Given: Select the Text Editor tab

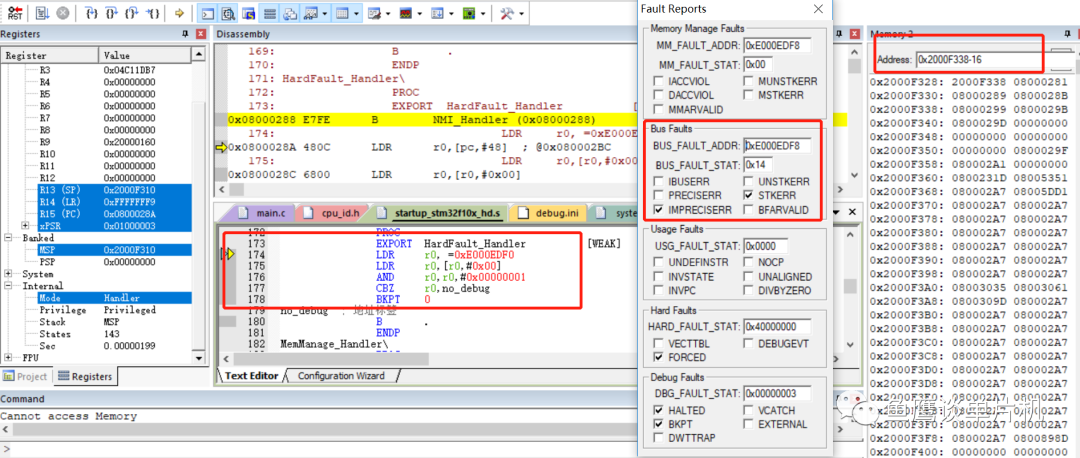Looking at the screenshot, I should 251,375.
